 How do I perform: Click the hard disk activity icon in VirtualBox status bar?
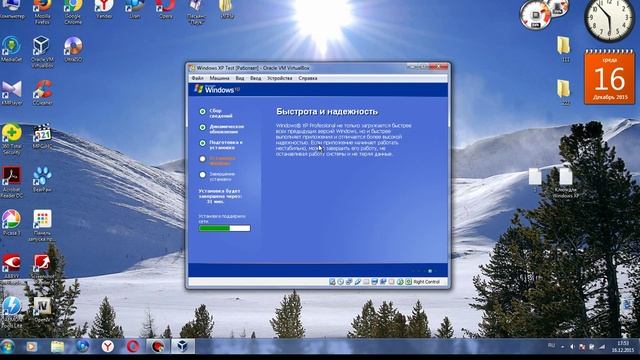332,282
